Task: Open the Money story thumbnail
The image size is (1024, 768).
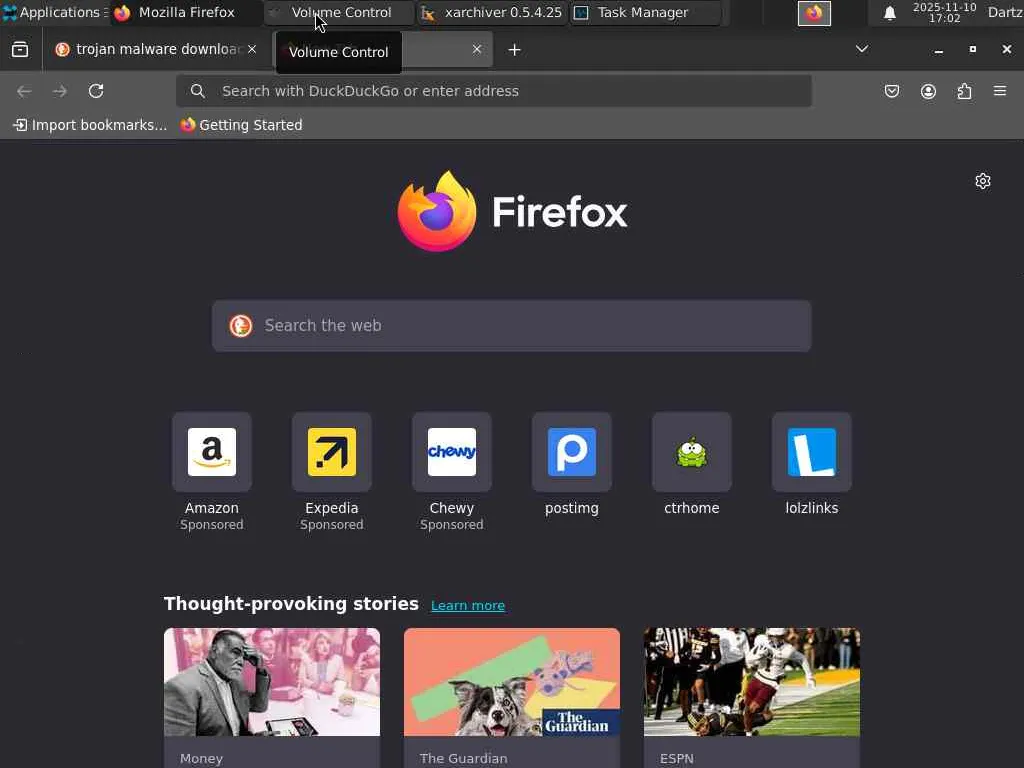Action: (272, 682)
